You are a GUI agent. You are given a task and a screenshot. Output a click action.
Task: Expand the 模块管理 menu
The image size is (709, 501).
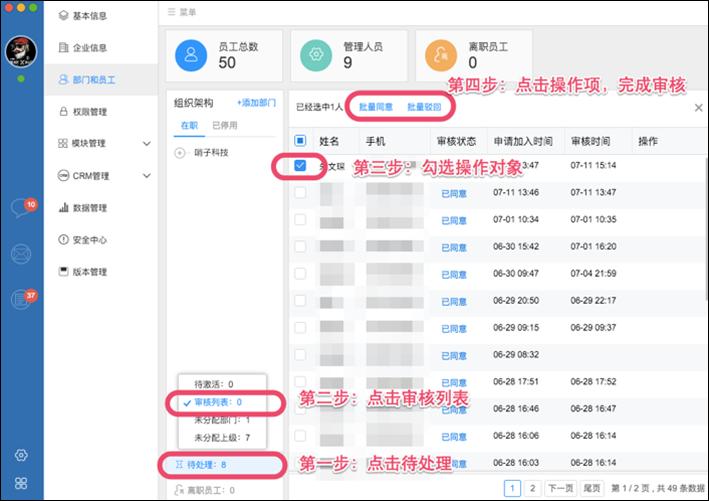click(146, 144)
